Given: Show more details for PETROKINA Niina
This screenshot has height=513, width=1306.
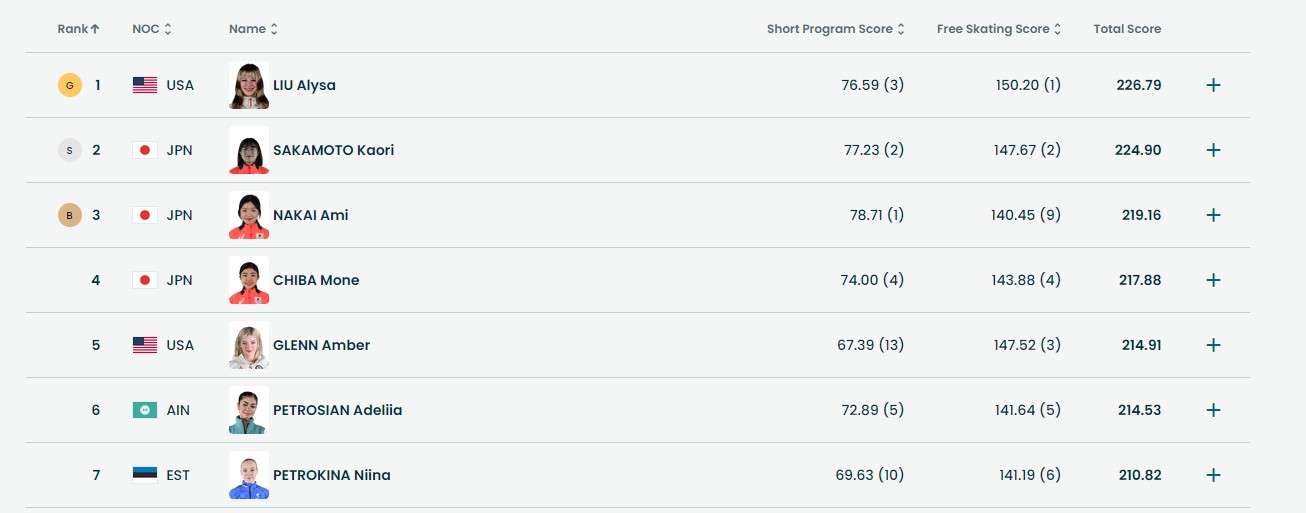Looking at the screenshot, I should pos(1213,475).
